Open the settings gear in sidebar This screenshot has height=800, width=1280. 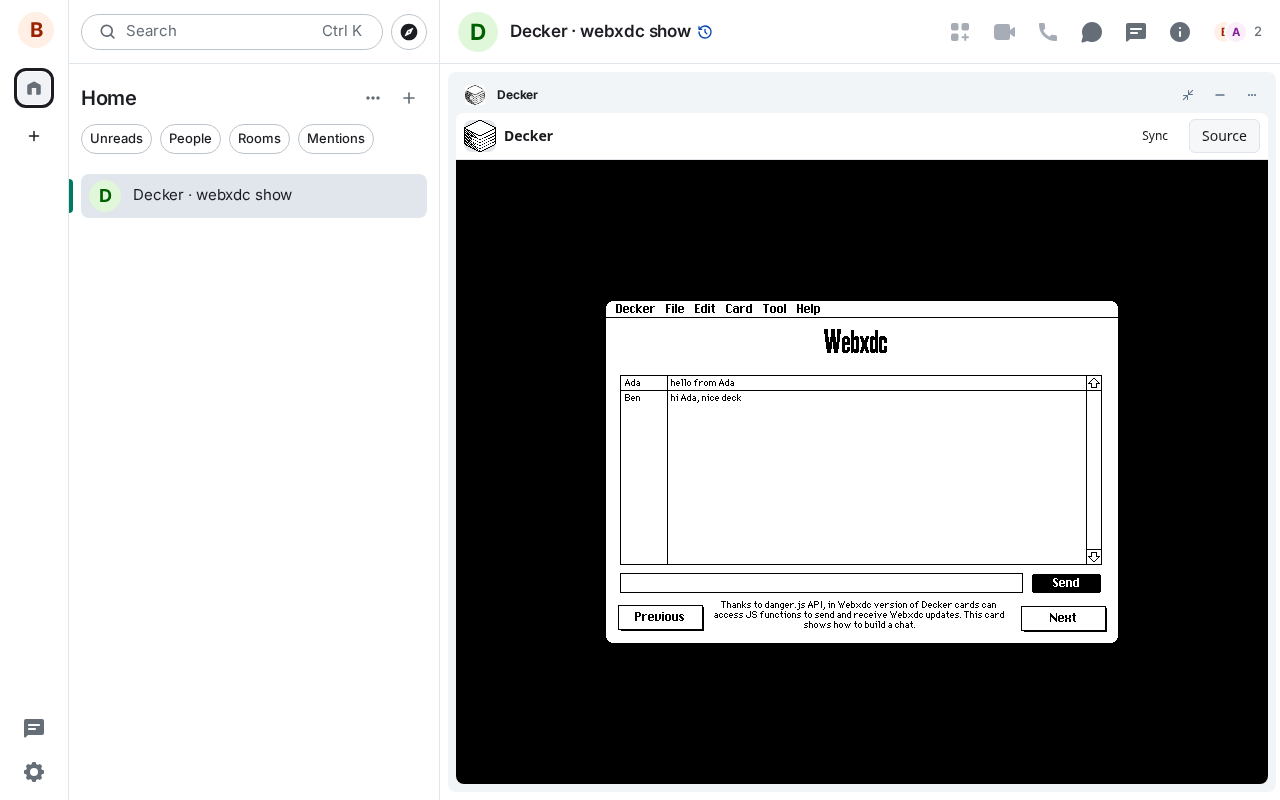34,772
